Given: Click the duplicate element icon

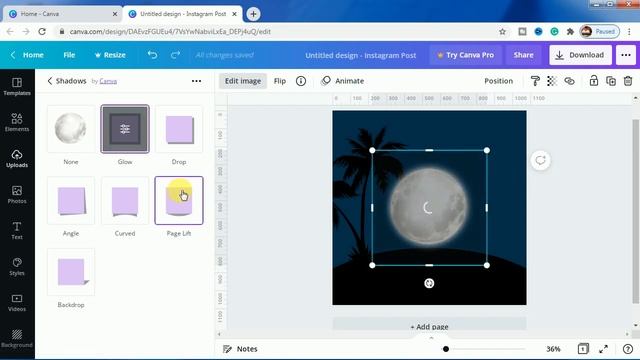Looking at the screenshot, I should click(611, 81).
